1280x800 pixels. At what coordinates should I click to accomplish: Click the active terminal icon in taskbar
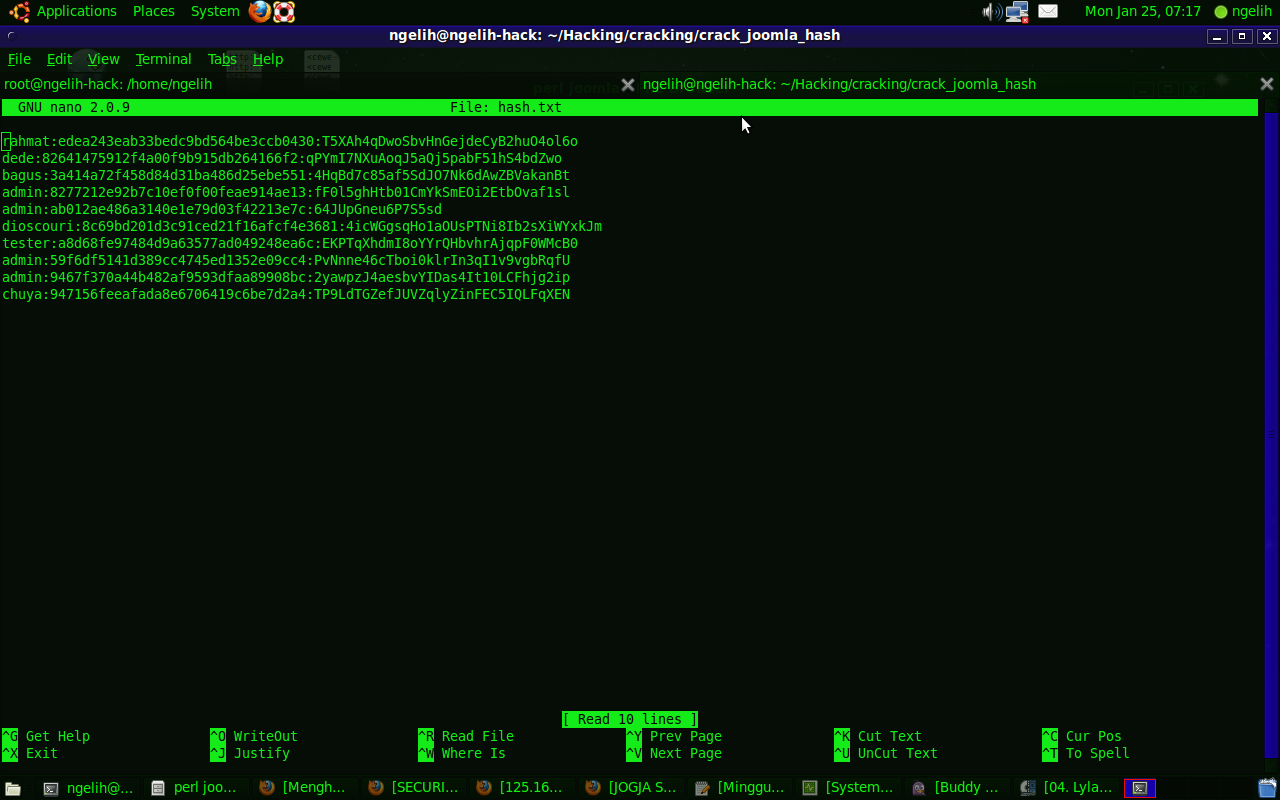click(1140, 788)
